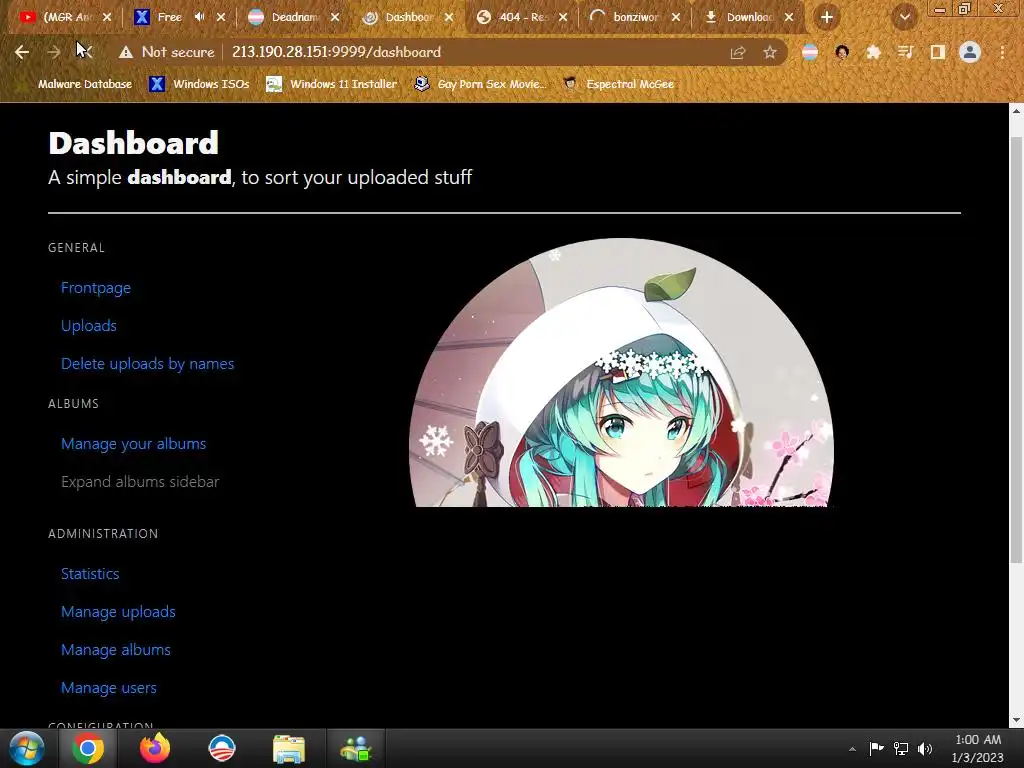Open the Espectral McGee bookmark
The image size is (1024, 768).
(618, 84)
